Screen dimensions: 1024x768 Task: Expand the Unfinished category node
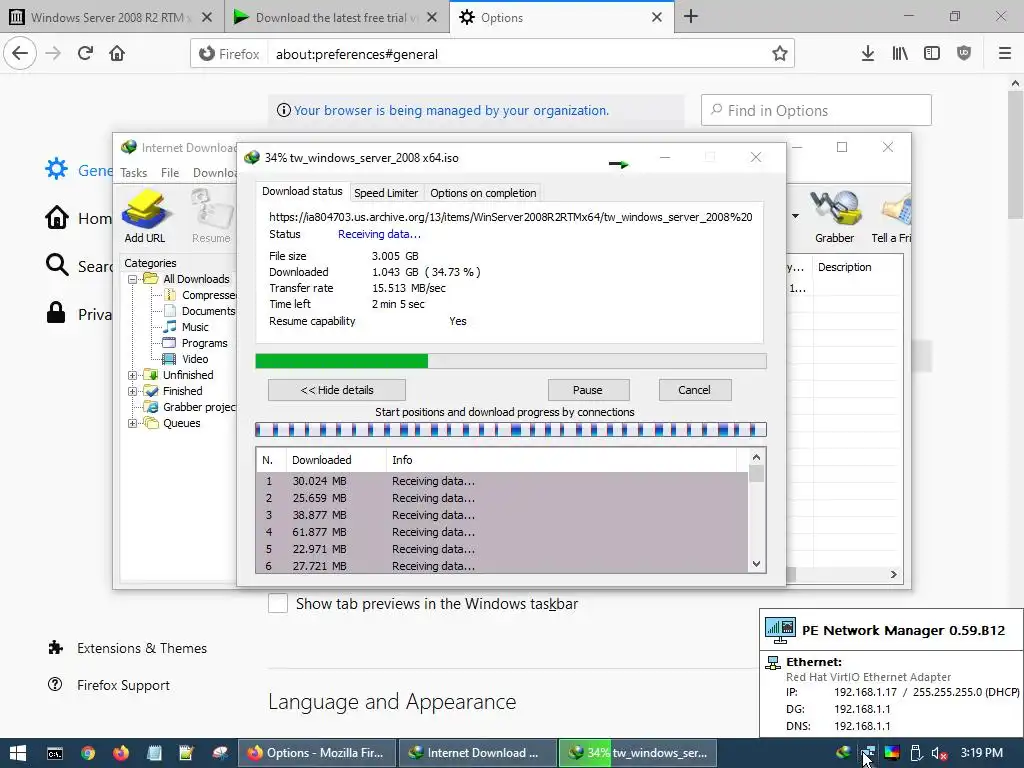[132, 375]
